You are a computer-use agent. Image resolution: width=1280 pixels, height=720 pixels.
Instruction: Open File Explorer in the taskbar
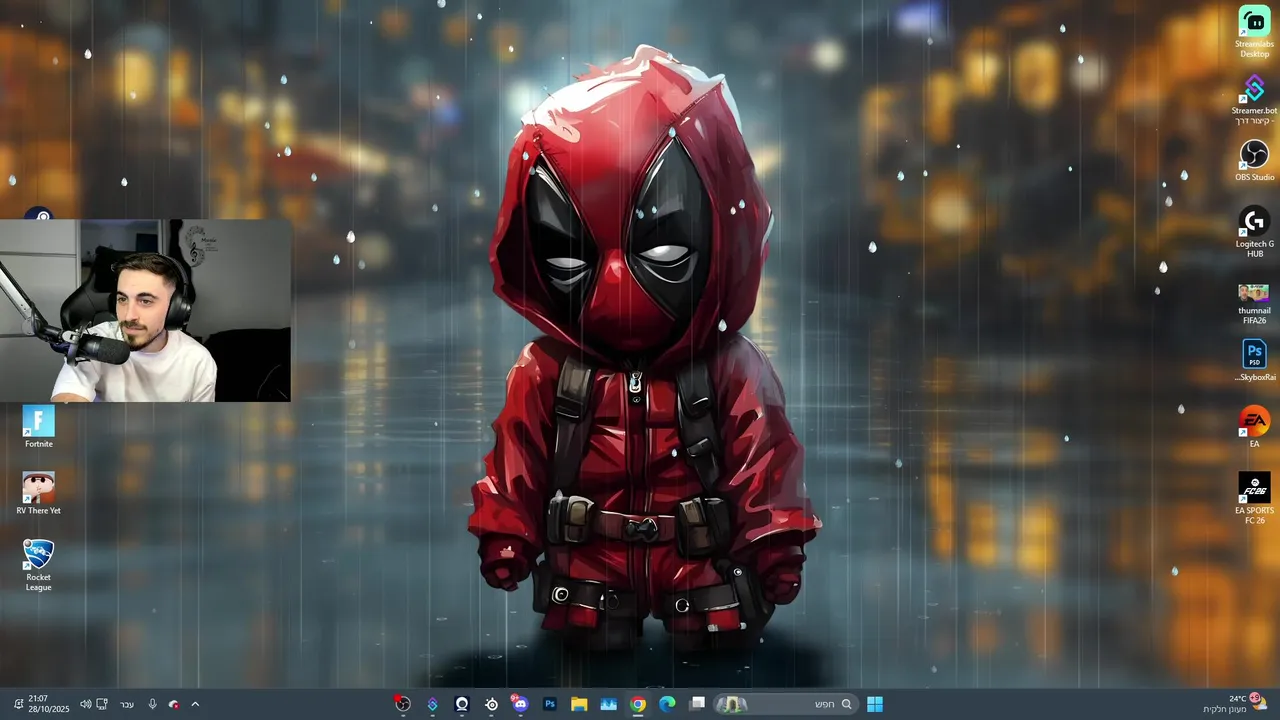point(579,704)
